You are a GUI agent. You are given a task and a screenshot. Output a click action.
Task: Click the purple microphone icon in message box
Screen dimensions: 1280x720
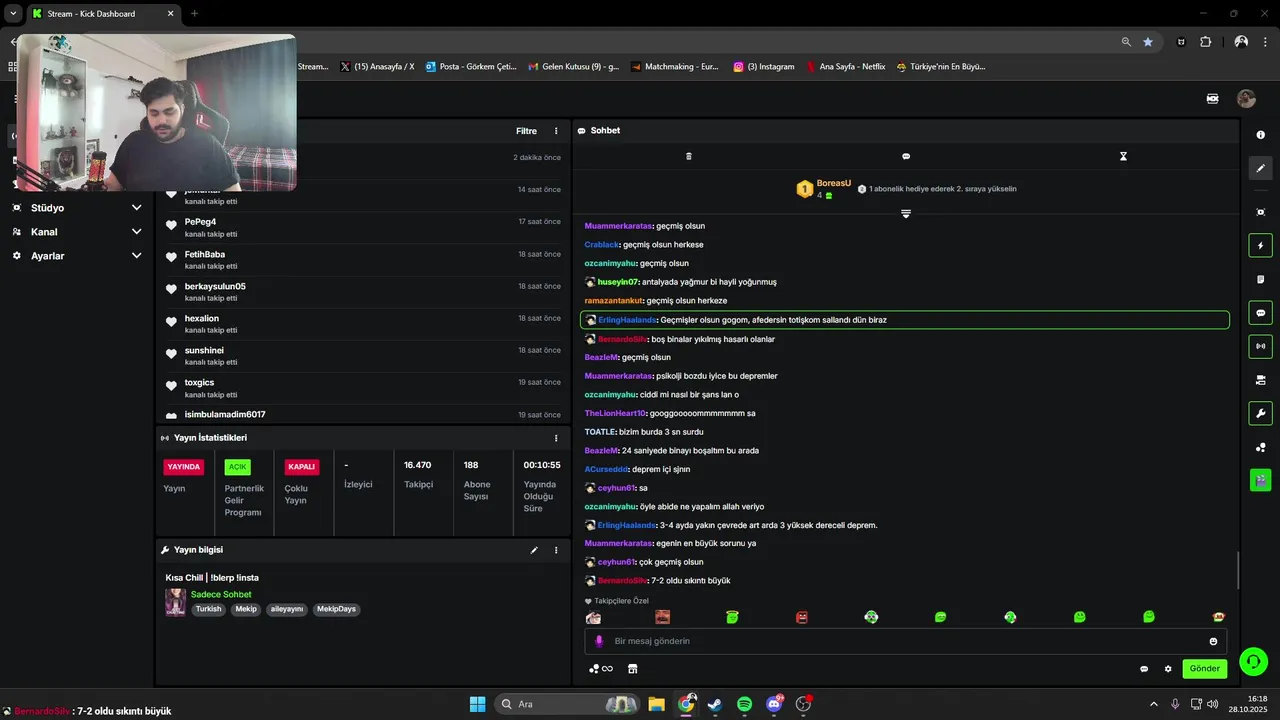coord(599,641)
